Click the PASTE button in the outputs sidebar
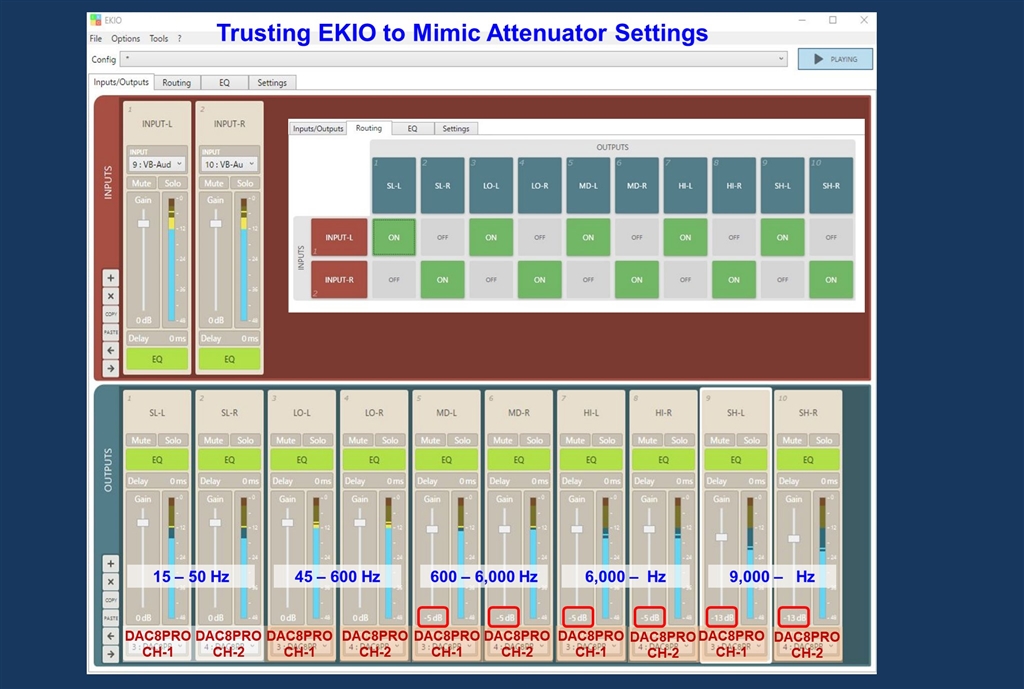Screen dimensions: 1024x689 pyautogui.click(x=110, y=618)
